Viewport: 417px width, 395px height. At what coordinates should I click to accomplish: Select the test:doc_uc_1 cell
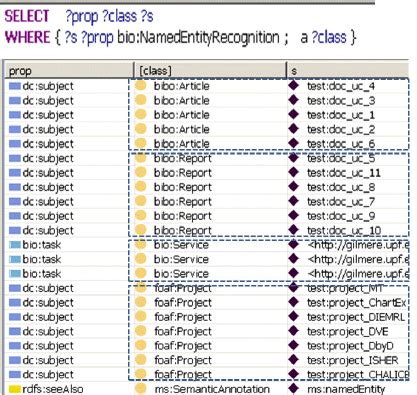click(341, 115)
